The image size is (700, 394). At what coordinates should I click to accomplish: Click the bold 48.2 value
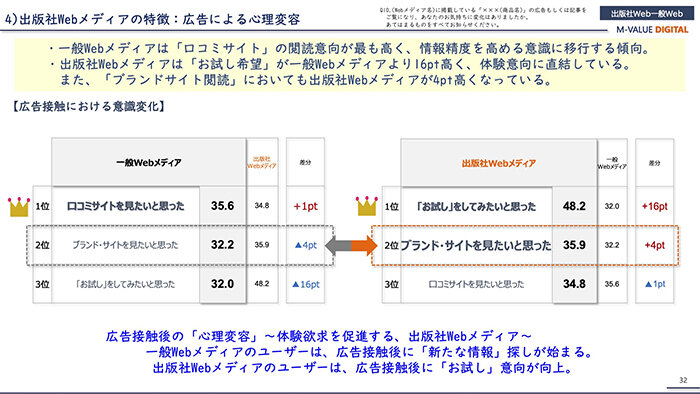(574, 206)
